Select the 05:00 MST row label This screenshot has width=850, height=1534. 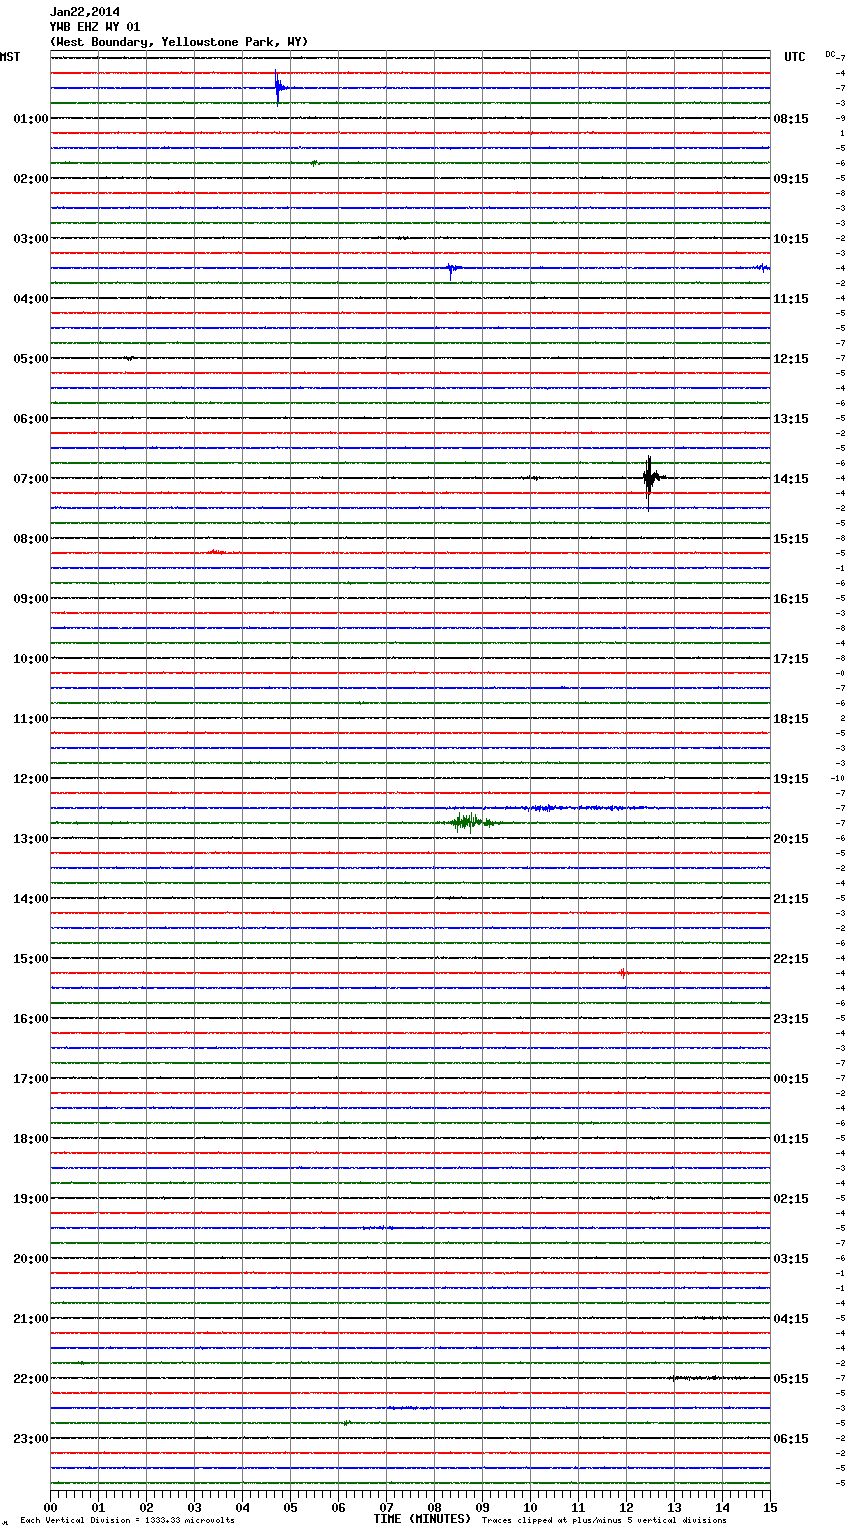click(x=30, y=359)
